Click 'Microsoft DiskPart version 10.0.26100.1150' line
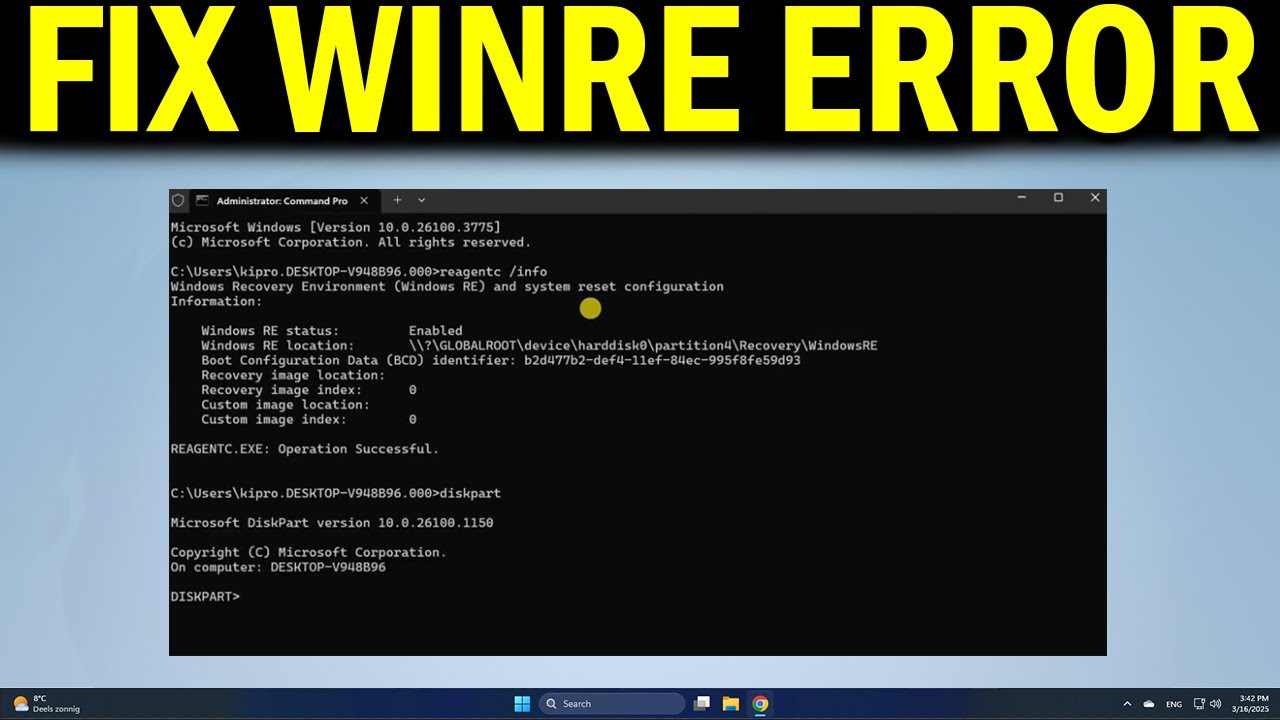This screenshot has width=1280, height=720. [x=332, y=523]
